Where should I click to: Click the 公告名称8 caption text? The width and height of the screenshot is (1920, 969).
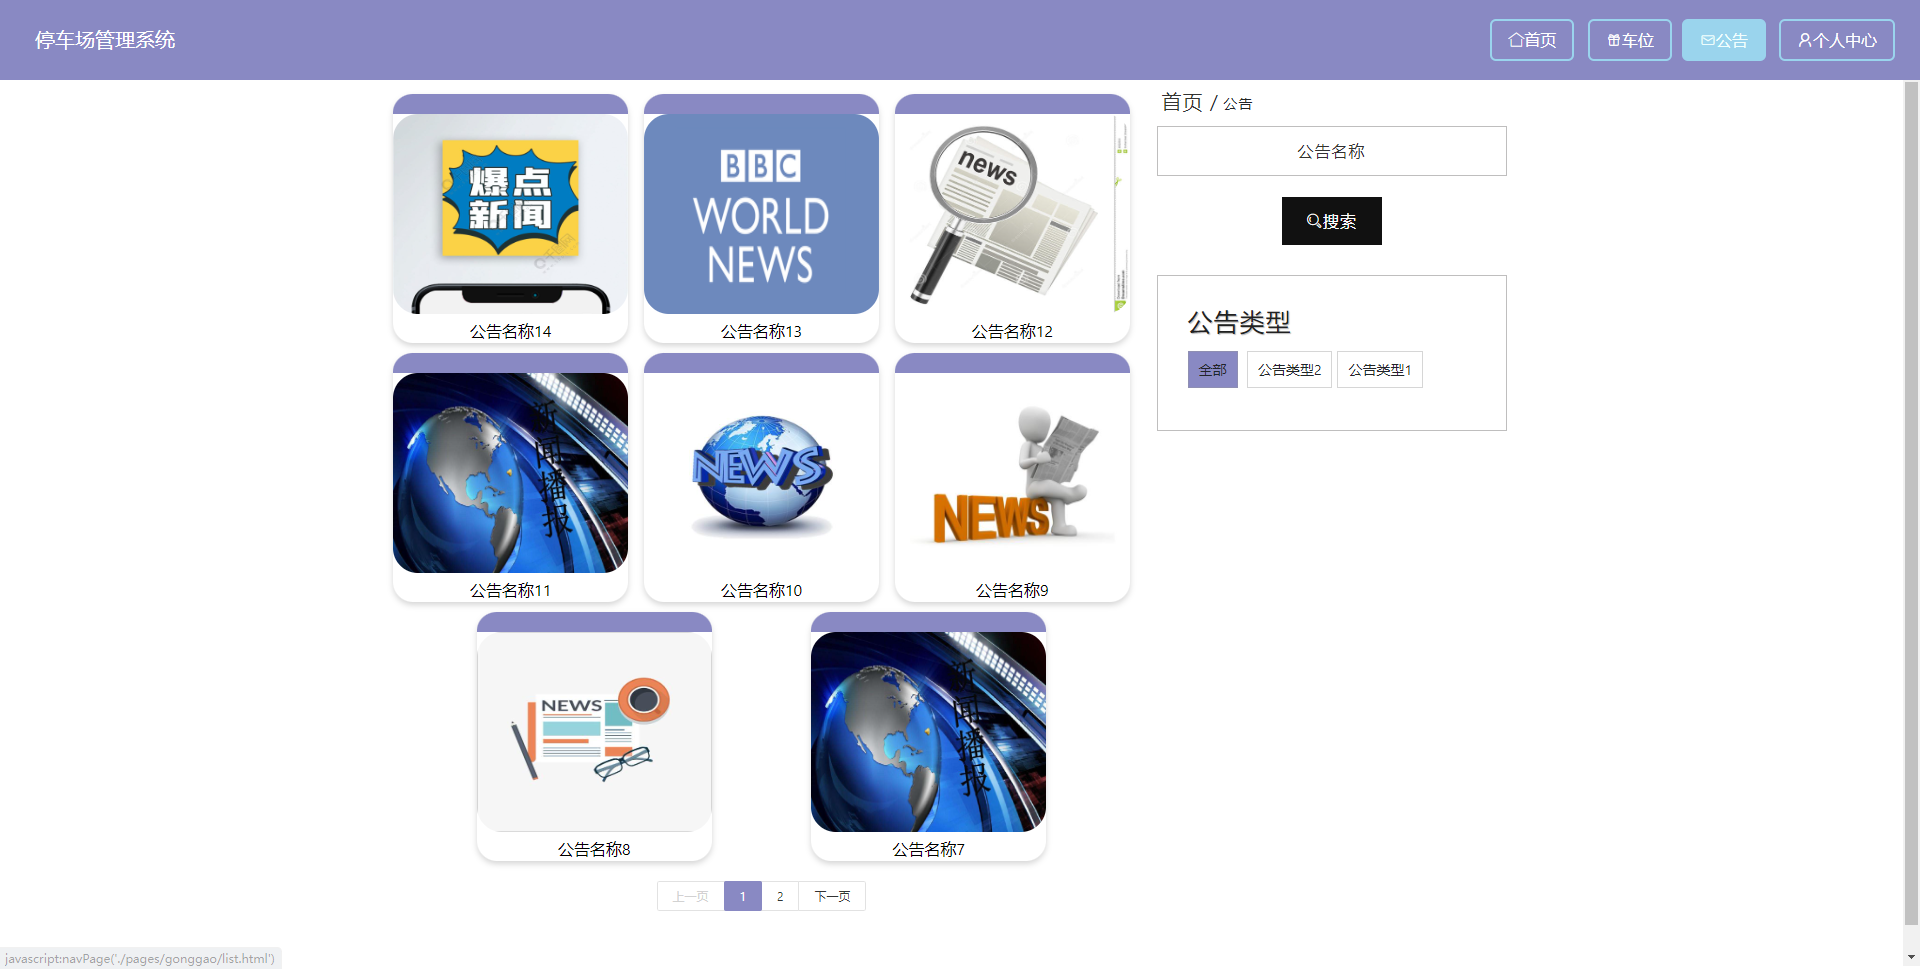click(x=594, y=849)
